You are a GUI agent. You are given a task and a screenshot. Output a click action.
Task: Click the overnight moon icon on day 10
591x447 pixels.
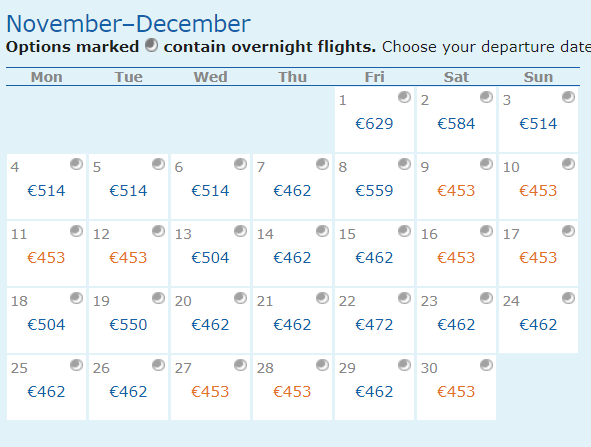[568, 164]
